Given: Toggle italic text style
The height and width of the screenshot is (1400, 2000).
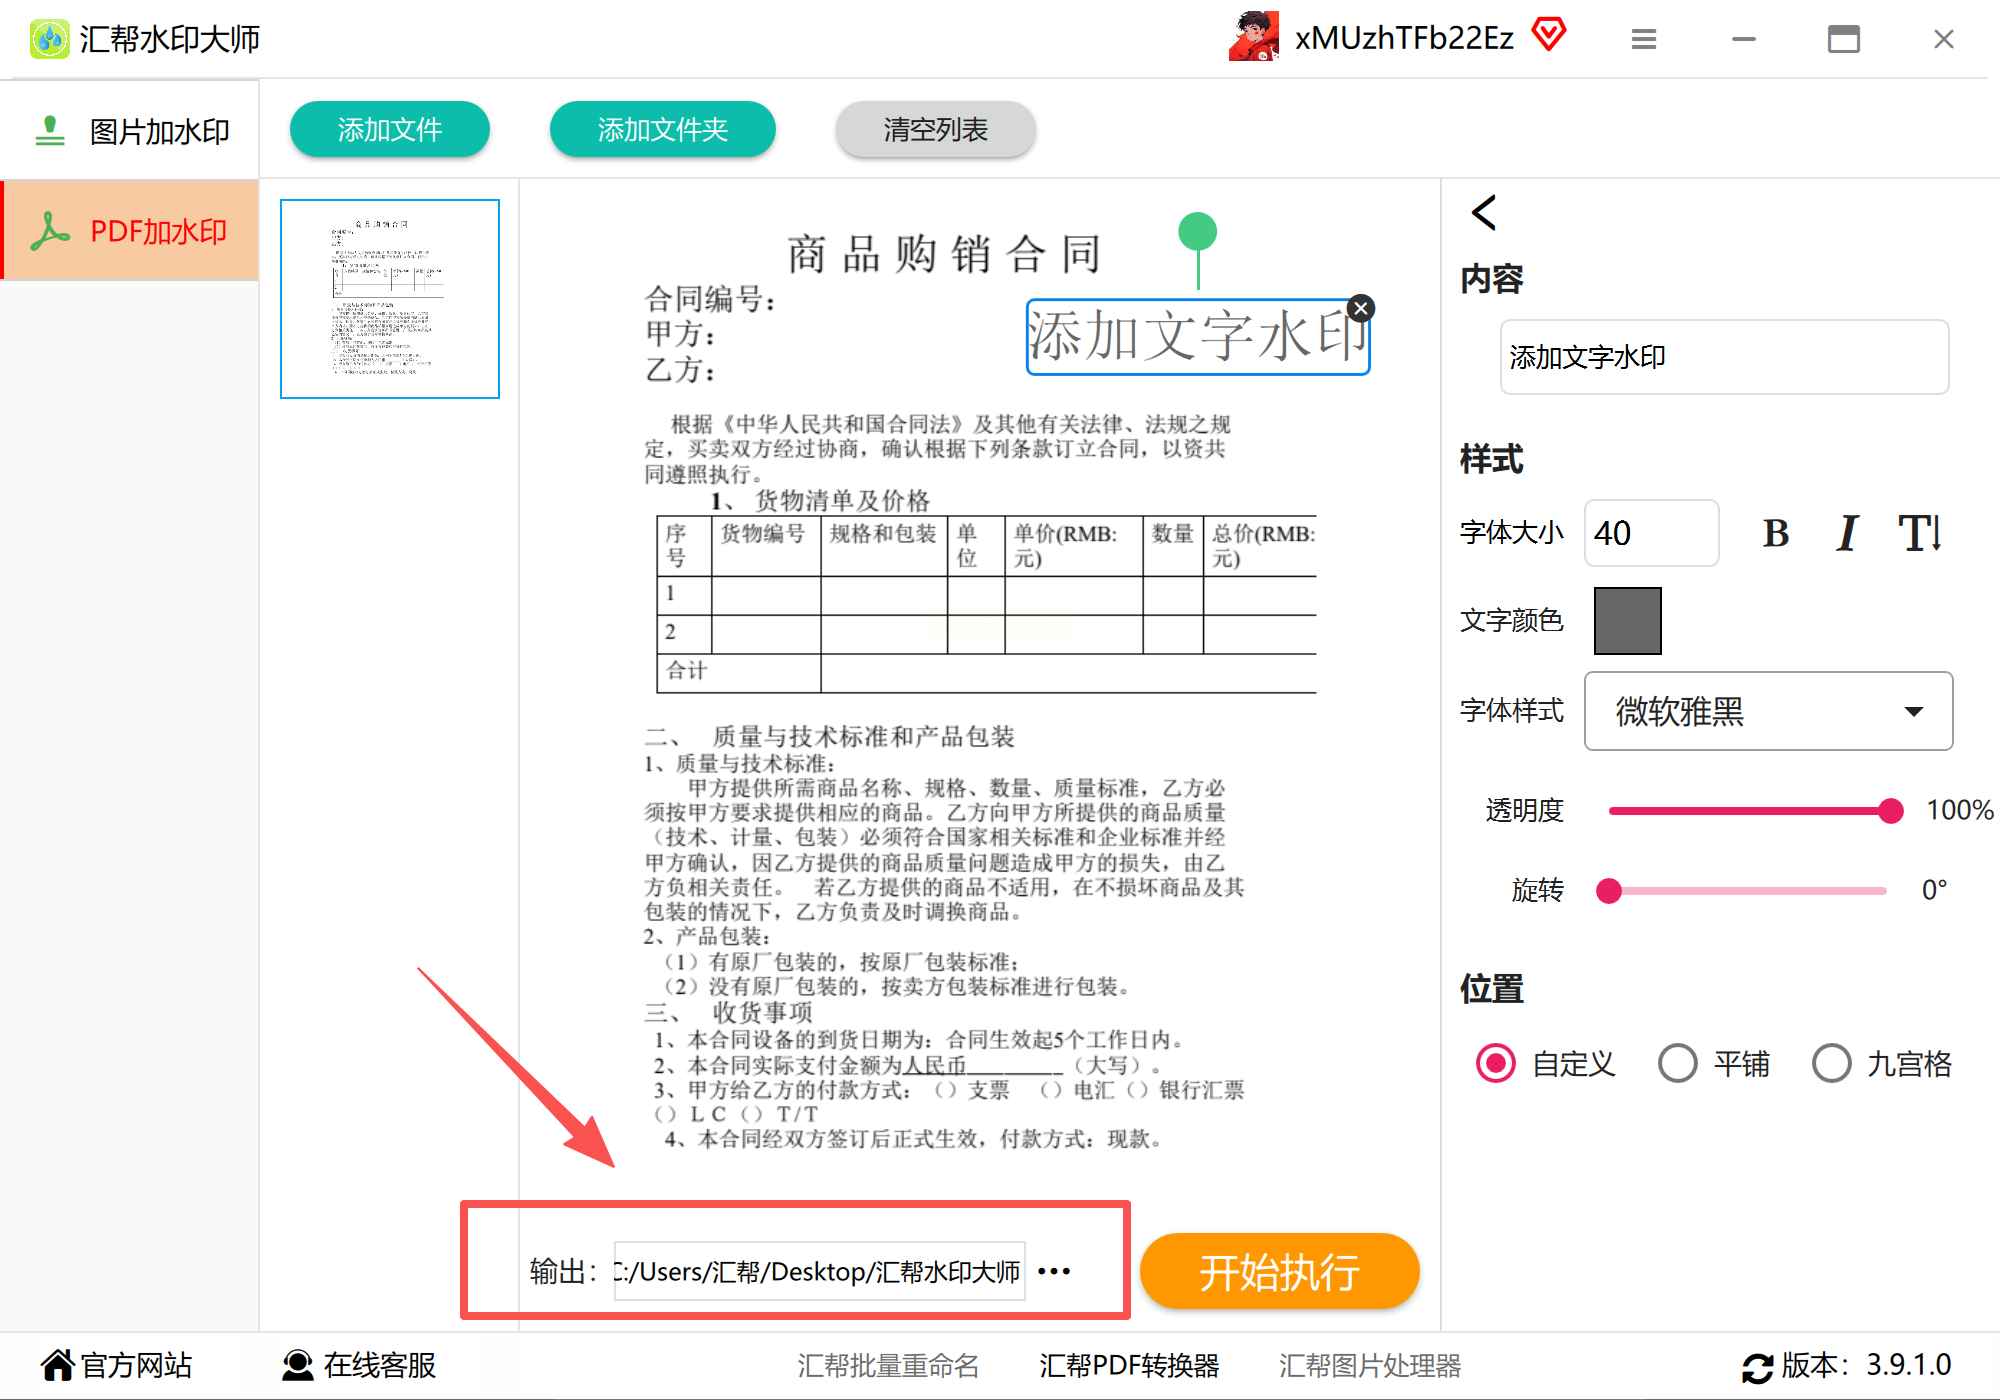Looking at the screenshot, I should click(x=1846, y=533).
